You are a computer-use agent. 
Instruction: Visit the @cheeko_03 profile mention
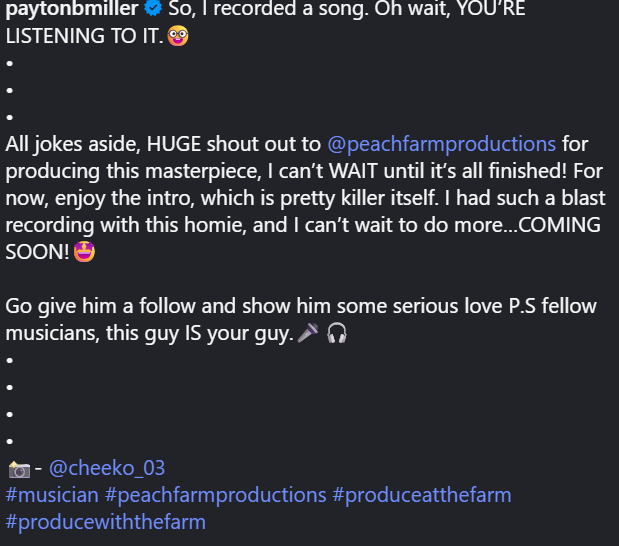[x=107, y=468]
